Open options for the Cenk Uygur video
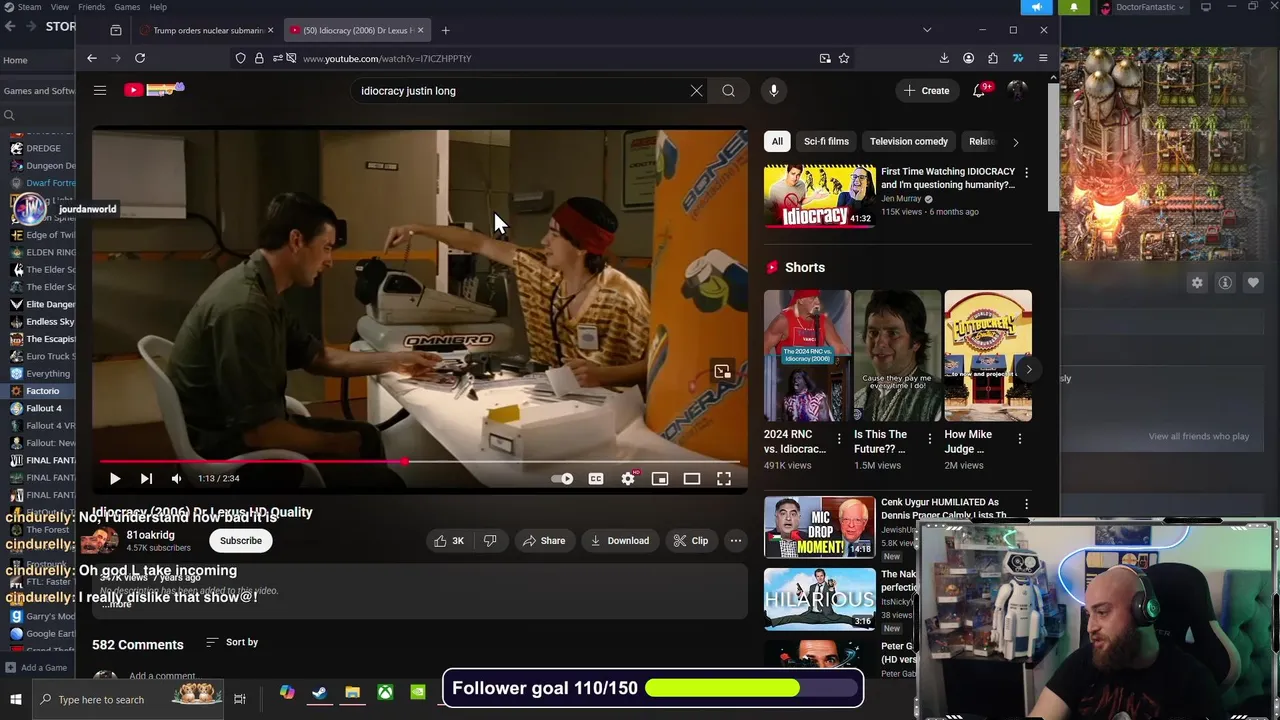This screenshot has height=720, width=1280. (x=1026, y=504)
